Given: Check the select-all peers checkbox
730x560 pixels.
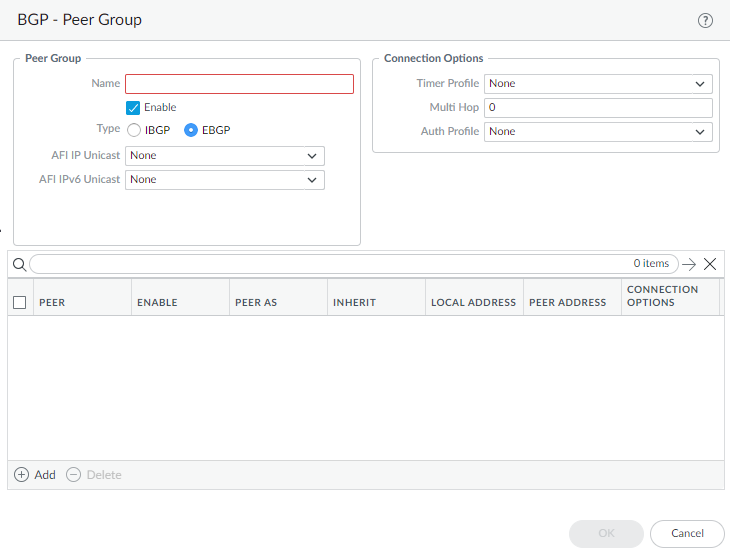Looking at the screenshot, I should point(19,302).
